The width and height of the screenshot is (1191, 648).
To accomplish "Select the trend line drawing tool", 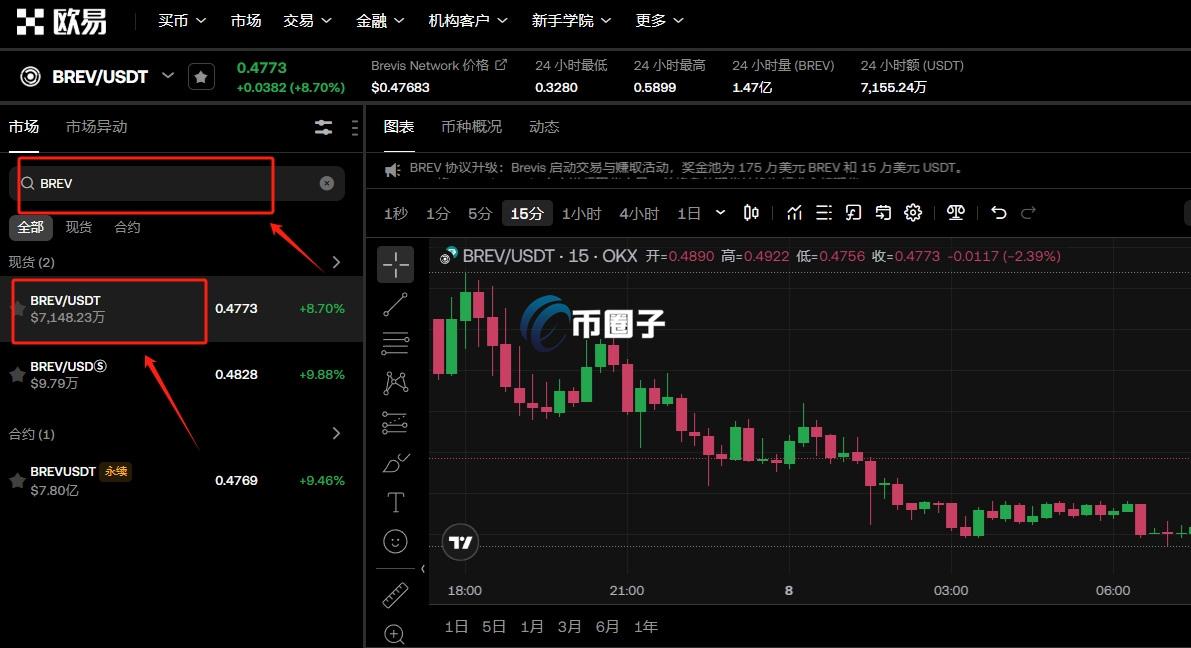I will click(x=395, y=304).
